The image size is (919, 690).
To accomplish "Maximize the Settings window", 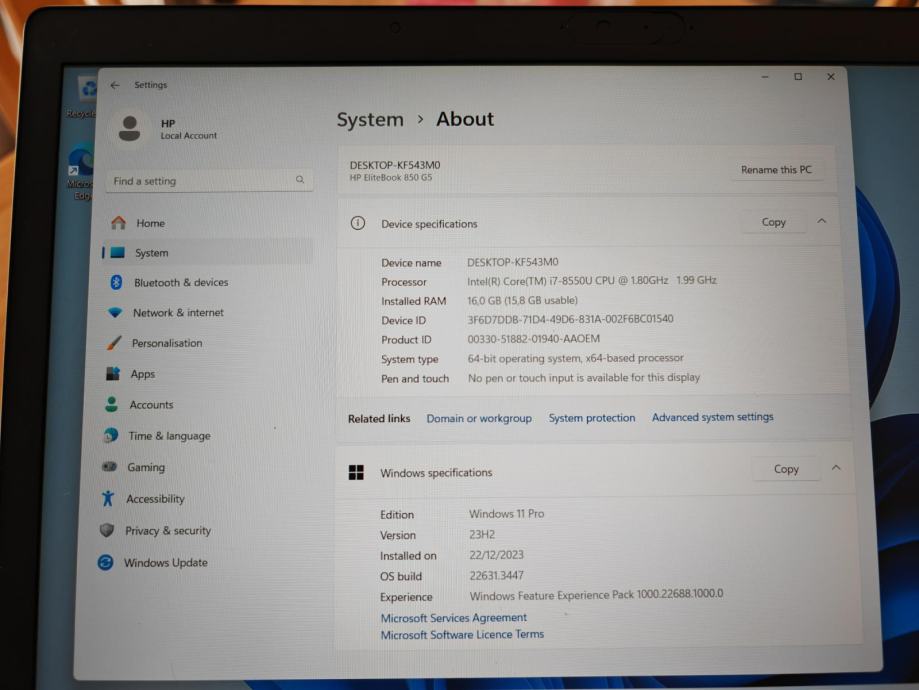I will click(x=798, y=77).
